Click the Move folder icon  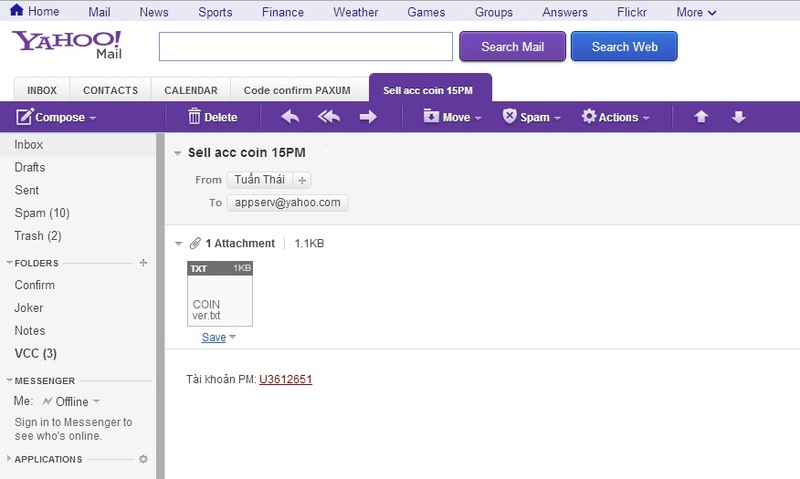pyautogui.click(x=431, y=116)
